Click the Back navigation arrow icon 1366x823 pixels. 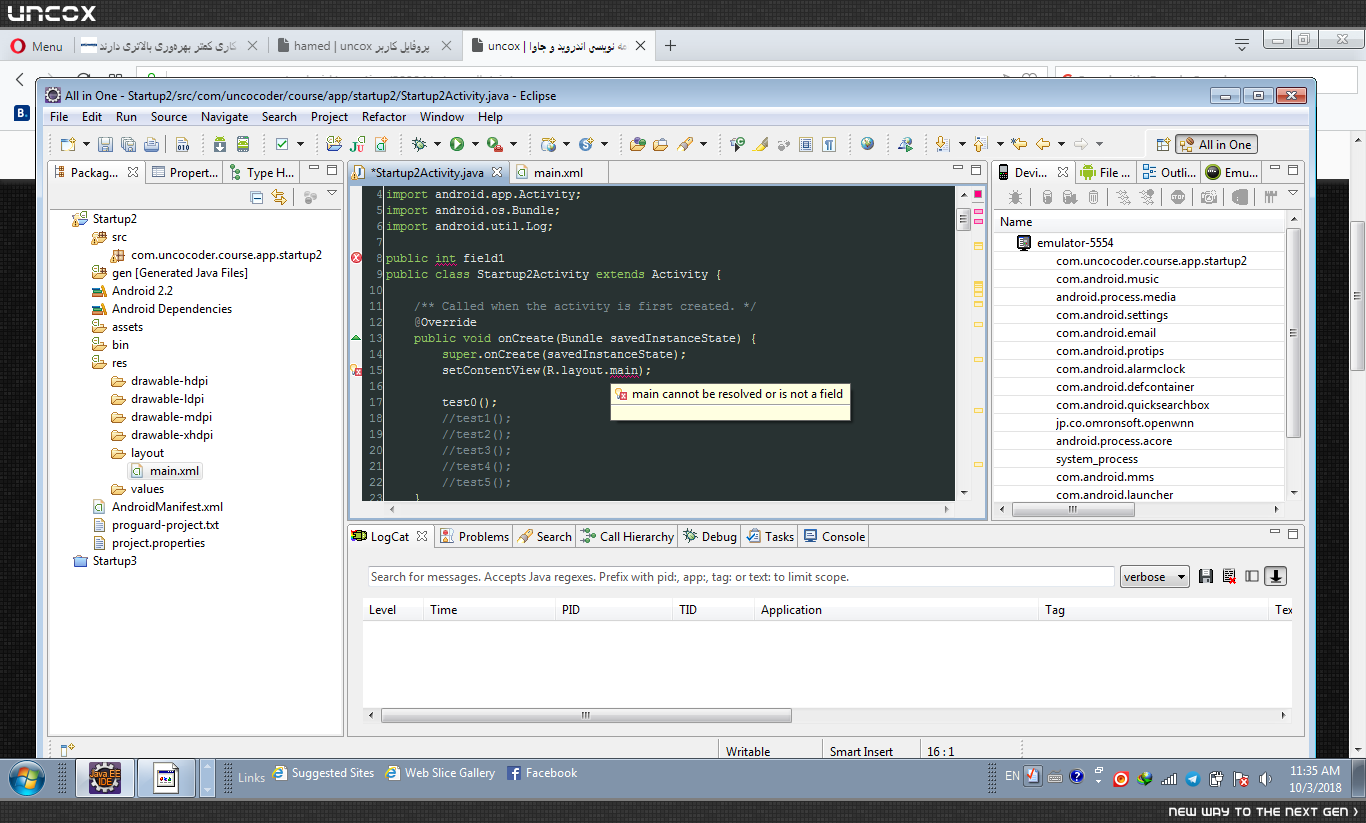tap(1043, 144)
